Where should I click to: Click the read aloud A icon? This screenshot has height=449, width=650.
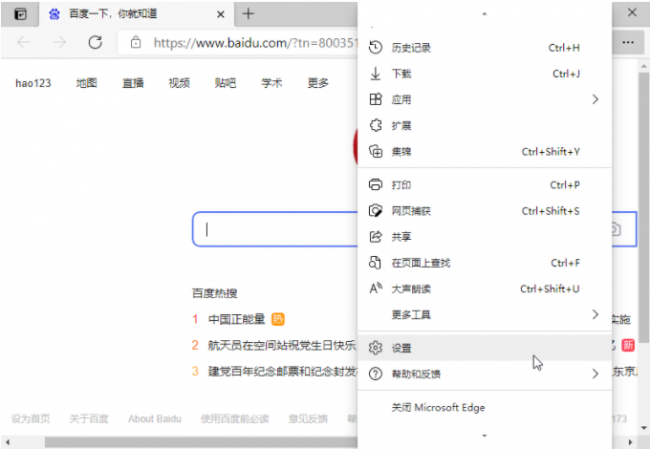point(376,288)
